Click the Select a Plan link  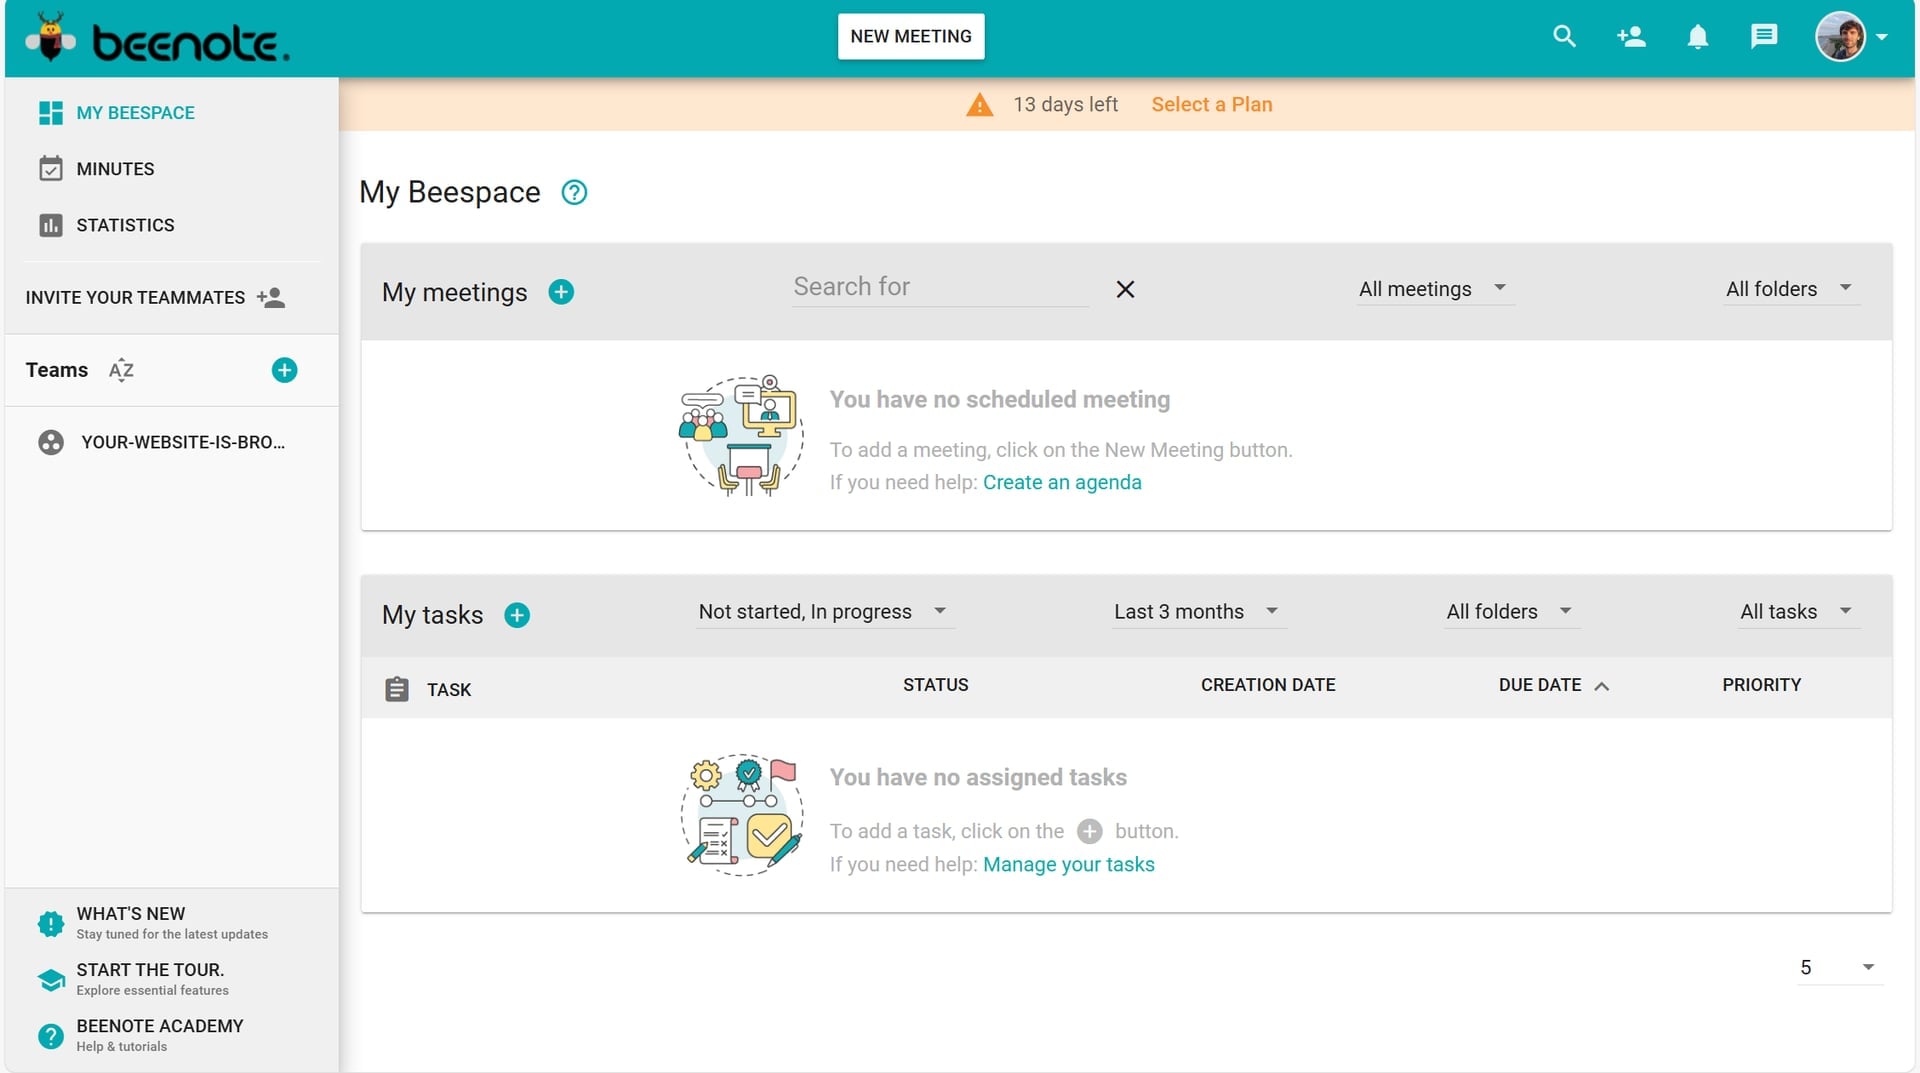1211,104
